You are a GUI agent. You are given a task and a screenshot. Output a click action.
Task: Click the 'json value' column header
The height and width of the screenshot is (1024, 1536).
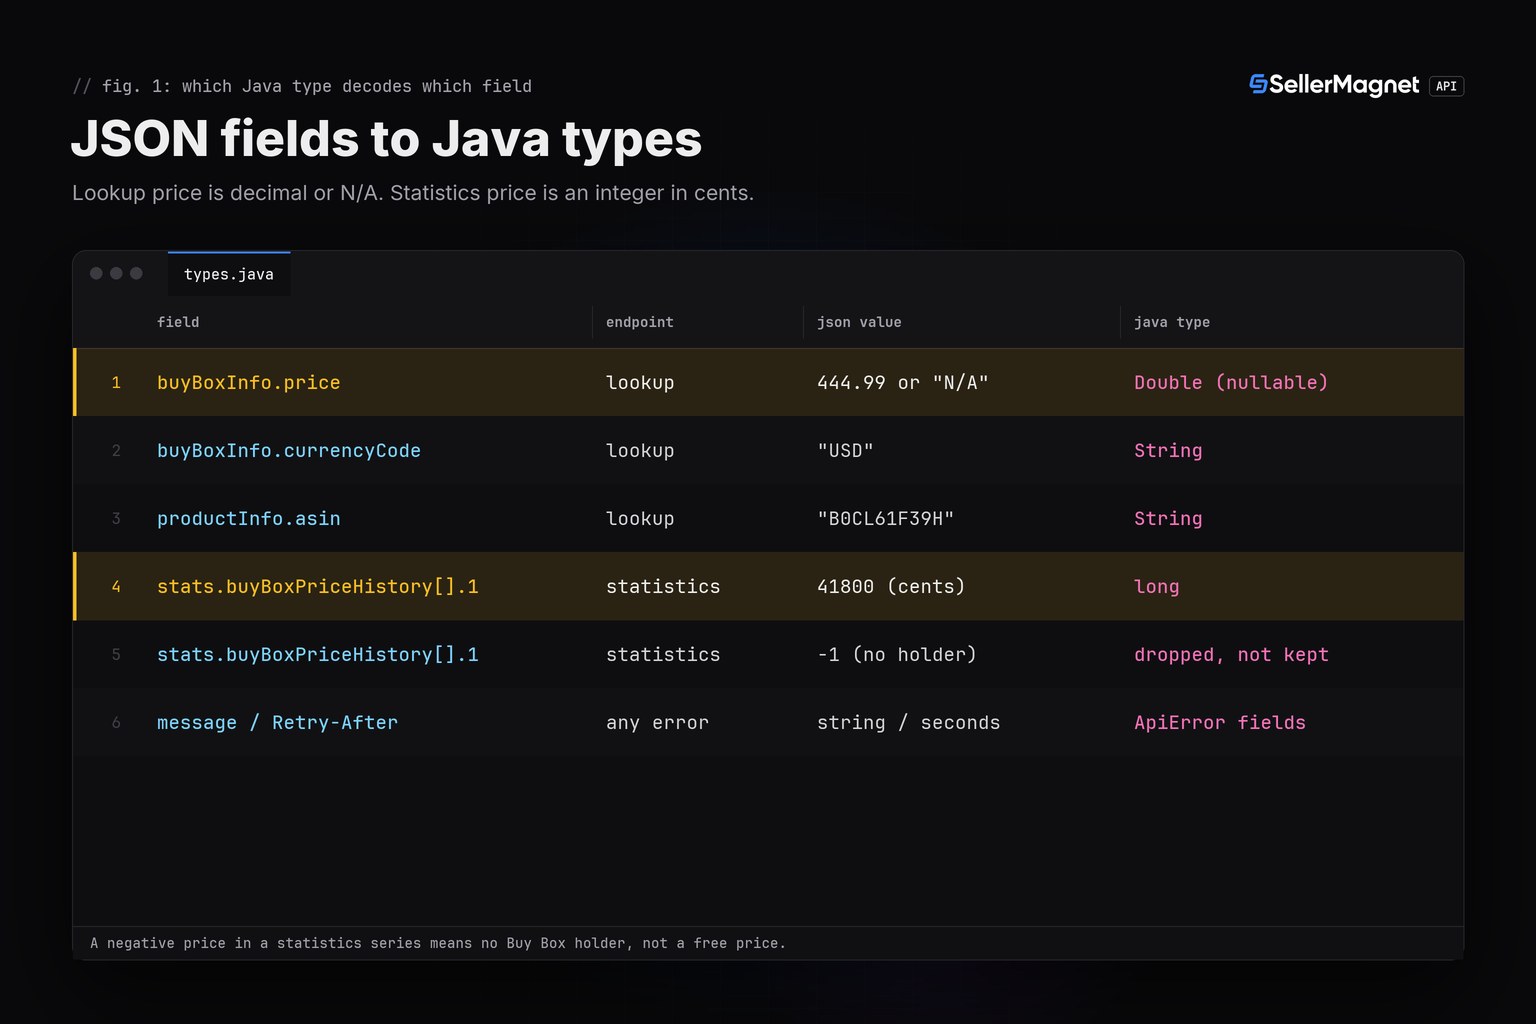[x=859, y=322]
